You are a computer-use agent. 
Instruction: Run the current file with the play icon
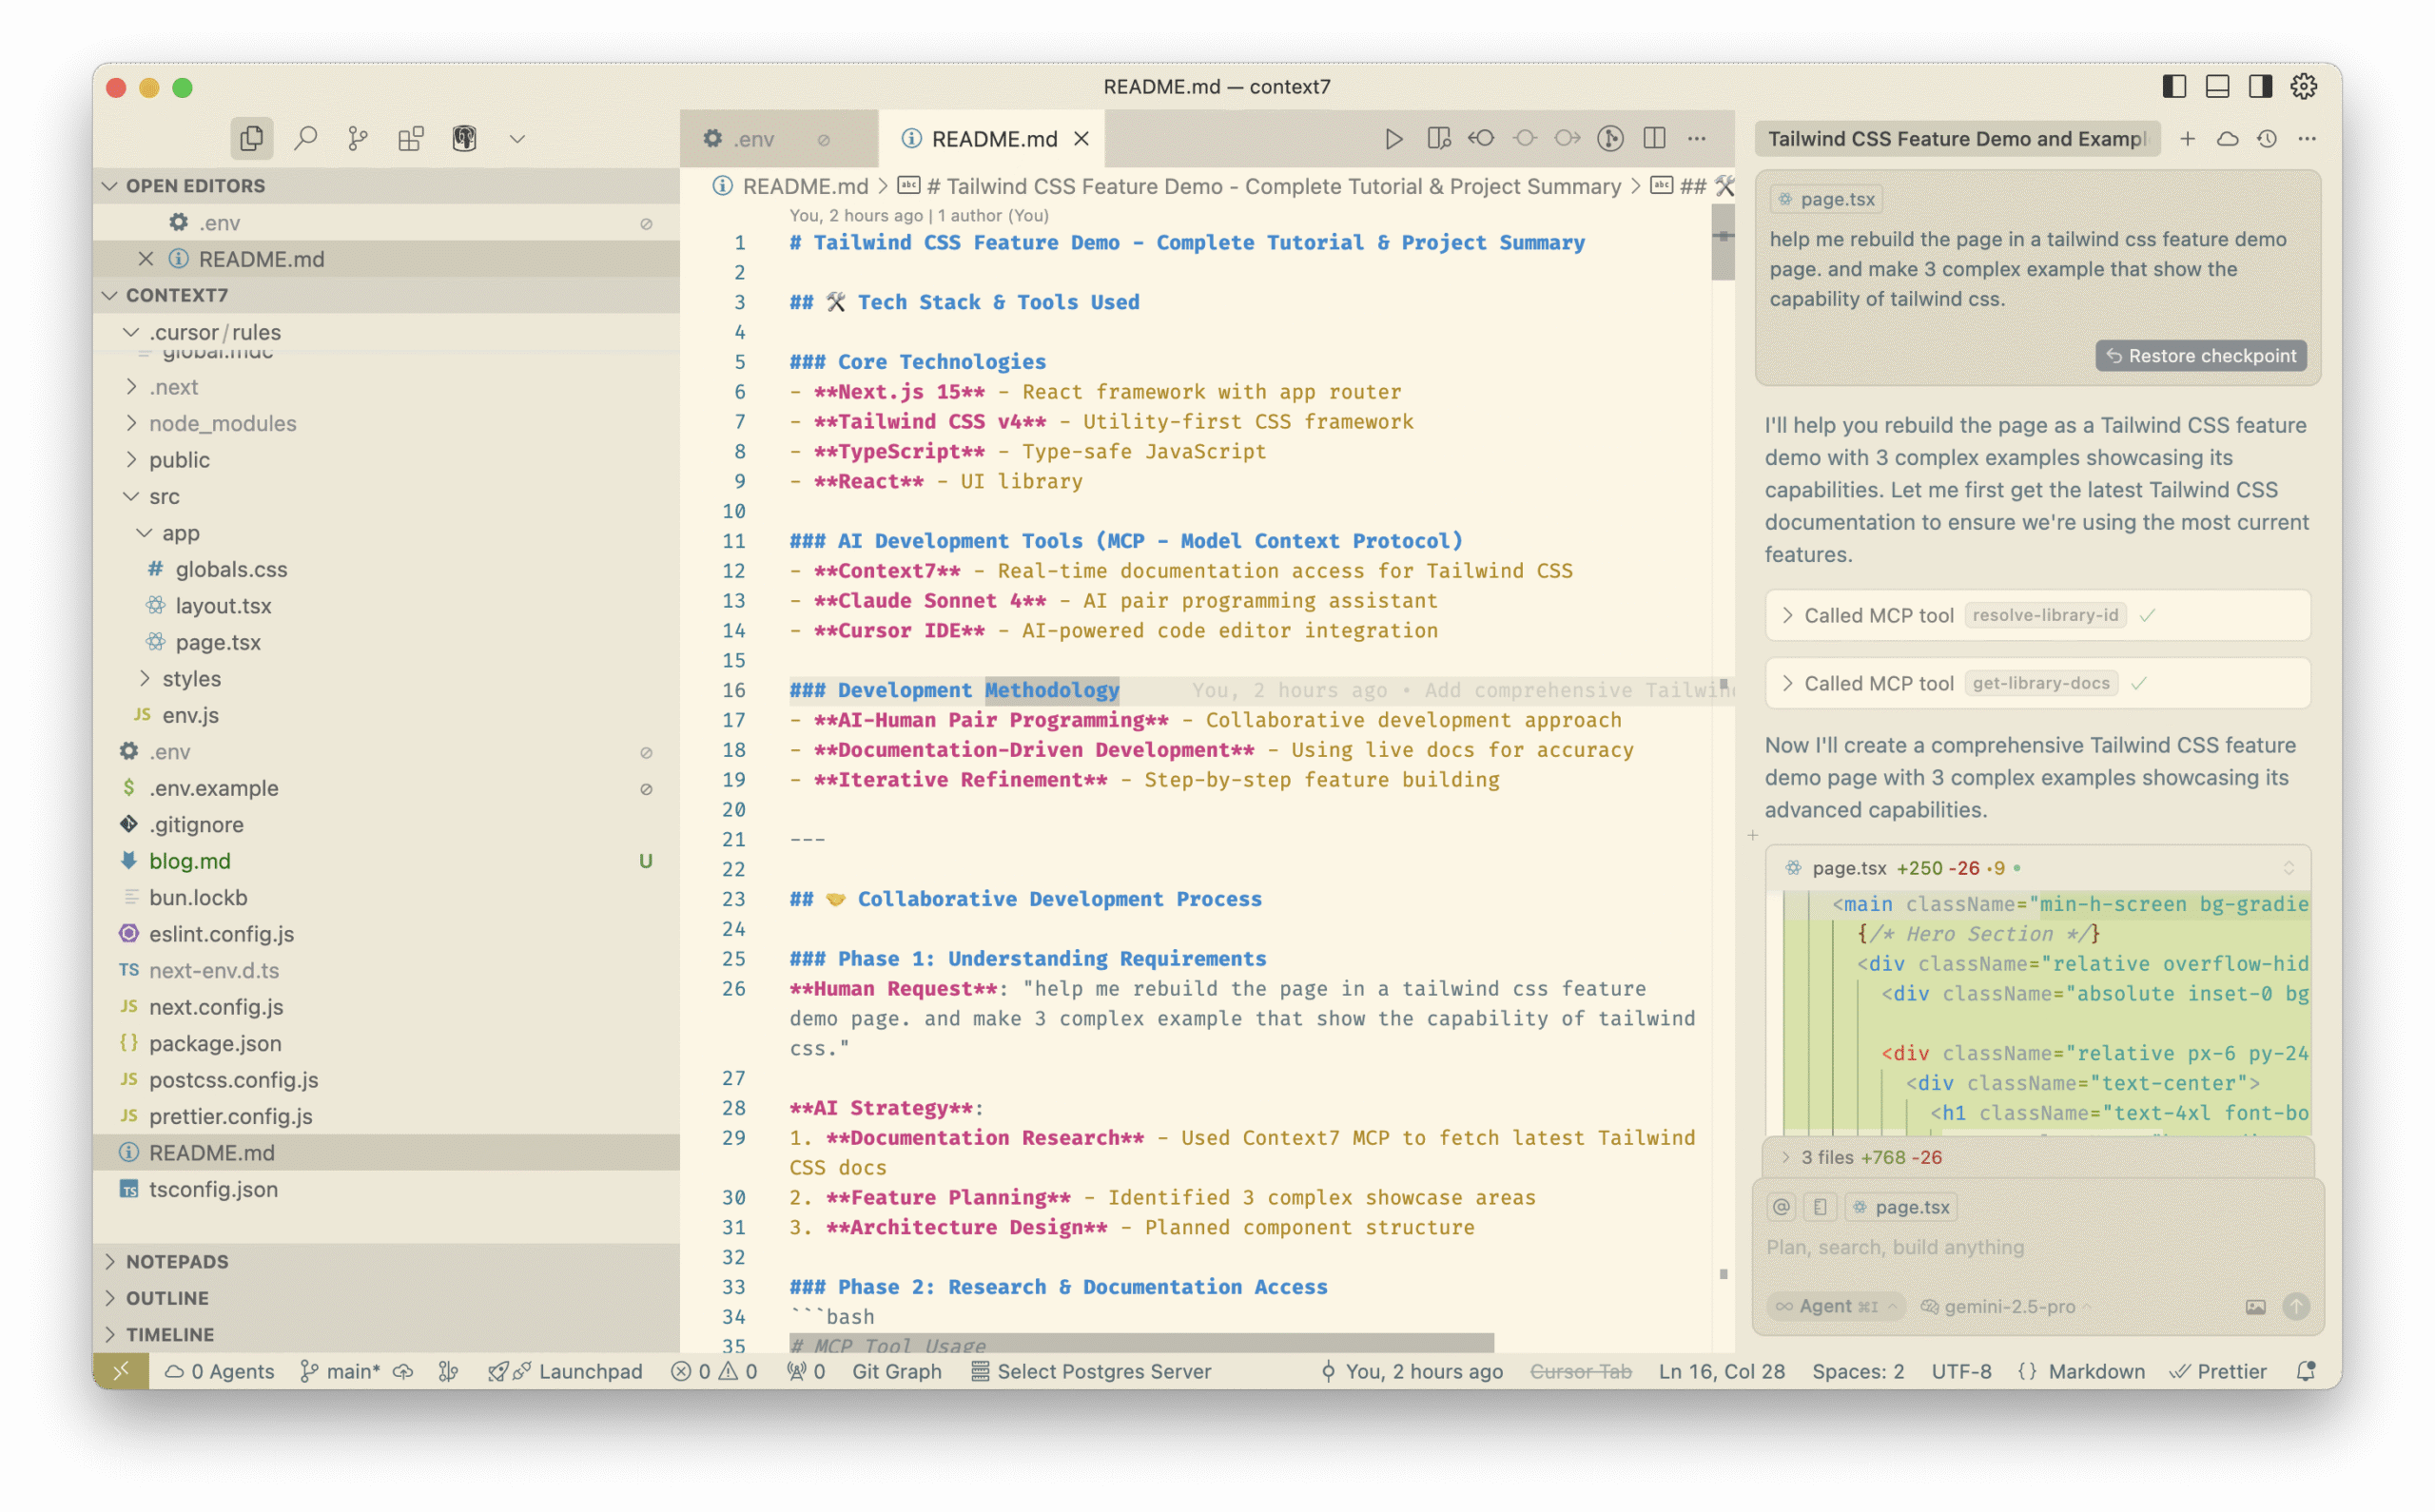pyautogui.click(x=1394, y=139)
